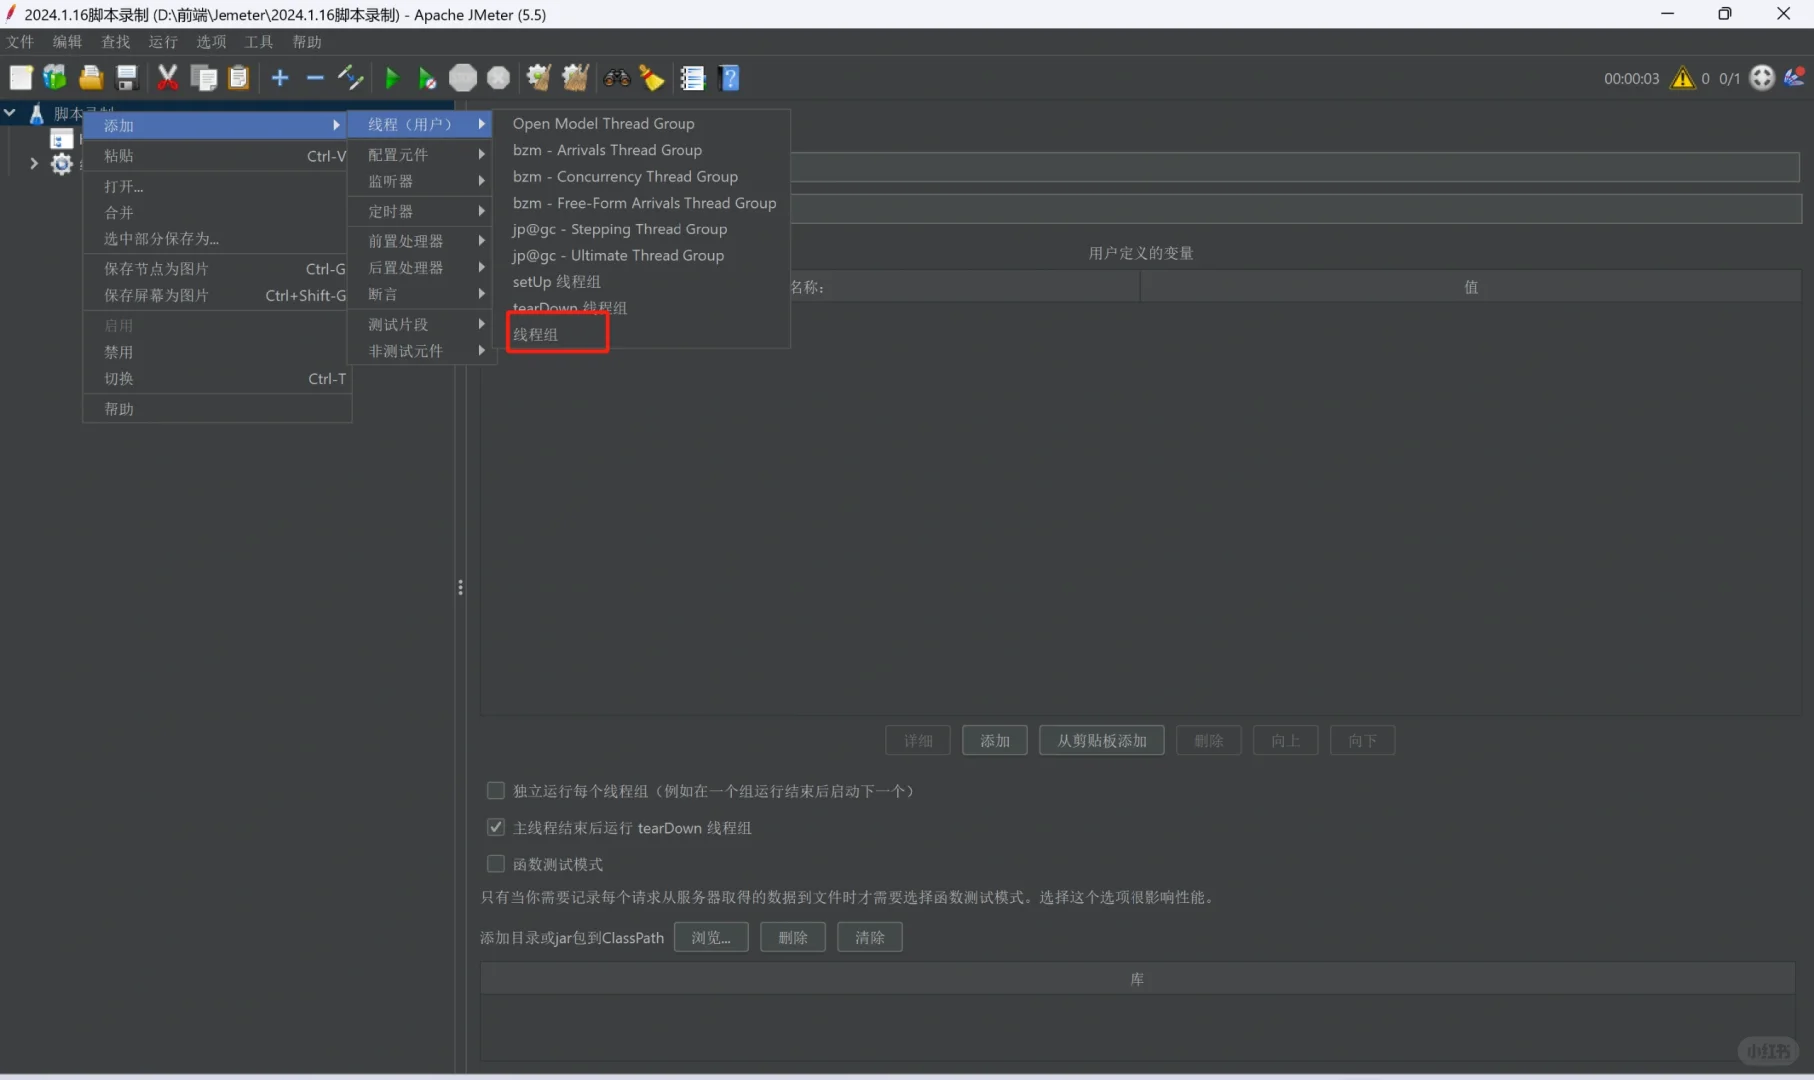Open Help with the question mark icon
Screen dimensions: 1814x1080
coord(730,78)
